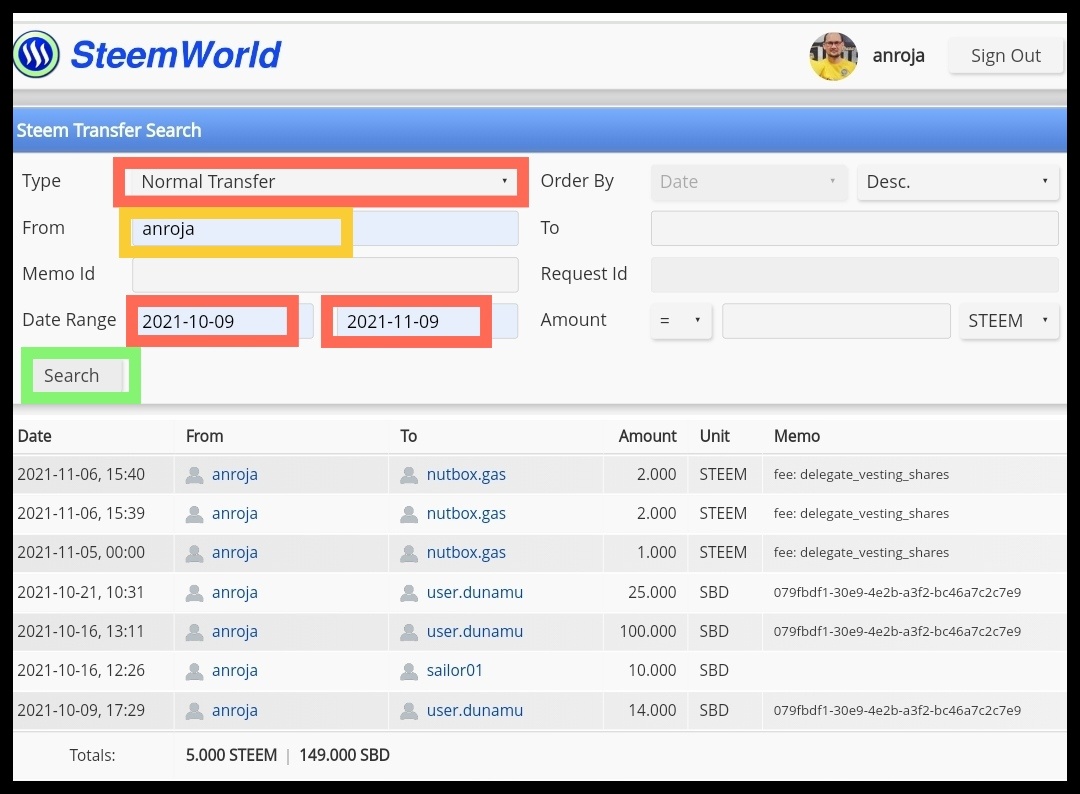Open the sailor01 account link
This screenshot has width=1080, height=794.
click(x=455, y=671)
